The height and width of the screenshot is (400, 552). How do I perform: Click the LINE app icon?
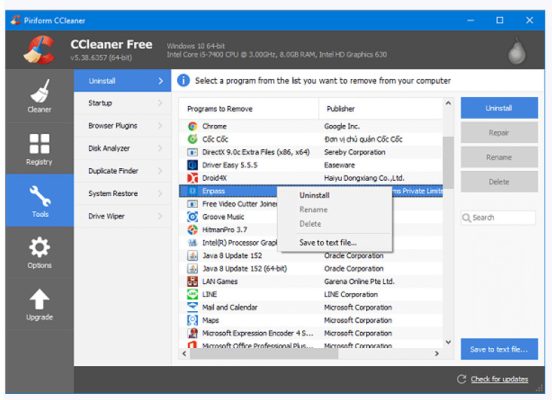pos(192,294)
